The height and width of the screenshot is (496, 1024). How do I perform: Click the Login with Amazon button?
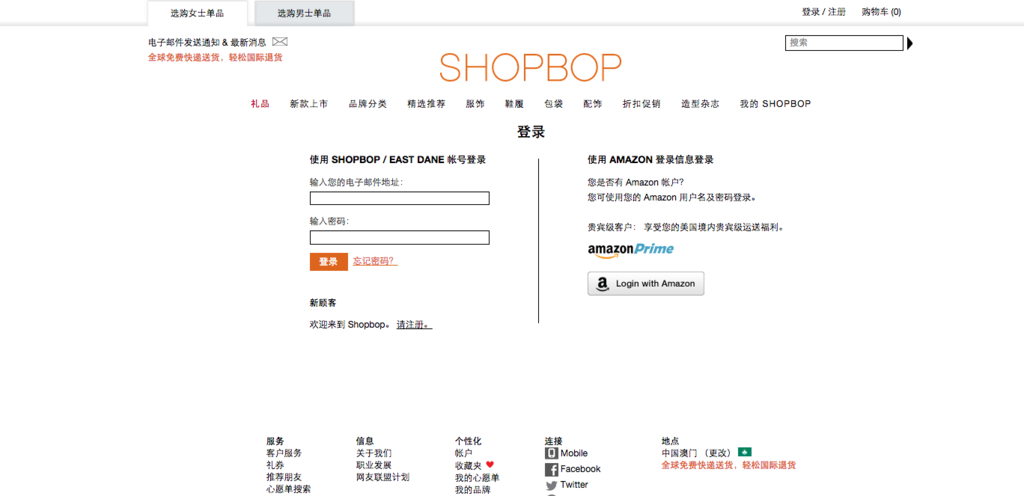[x=646, y=284]
